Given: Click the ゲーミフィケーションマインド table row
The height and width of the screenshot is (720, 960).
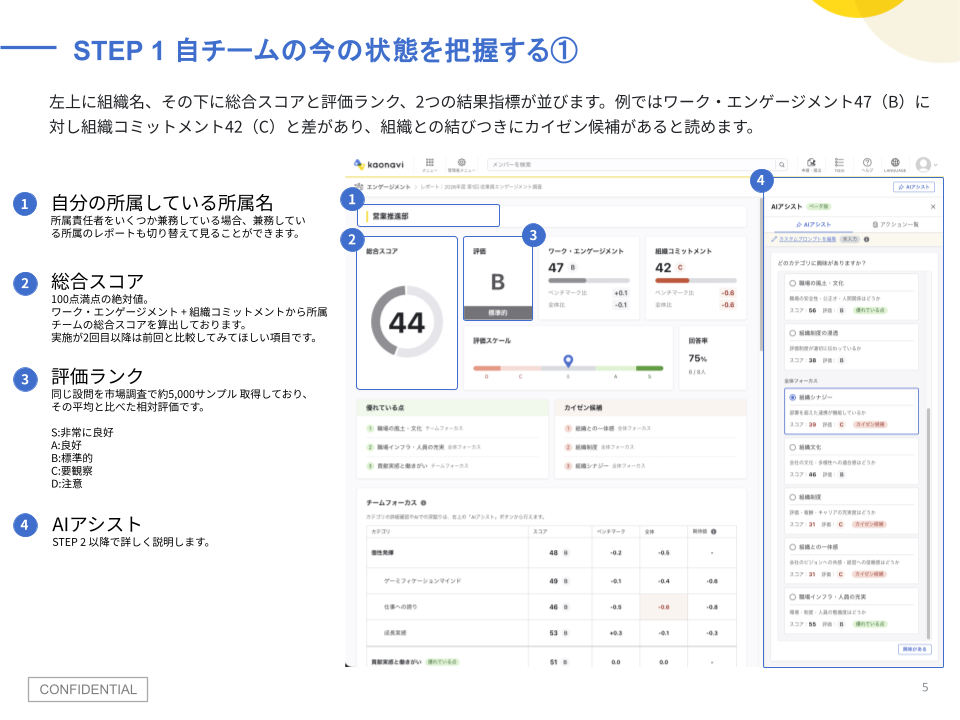Looking at the screenshot, I should [551, 581].
